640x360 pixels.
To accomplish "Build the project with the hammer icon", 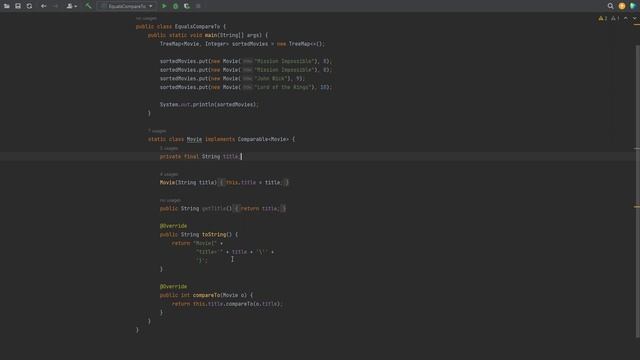I will pos(88,6).
